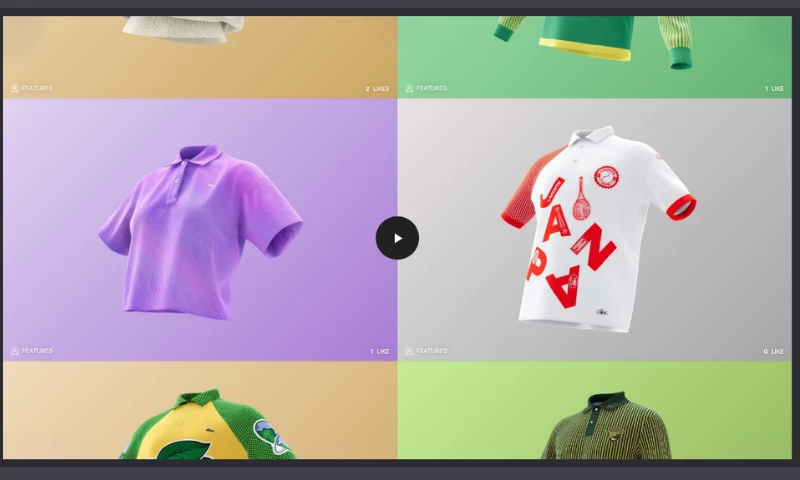The image size is (800, 480).
Task: Click Featured badge icon on purple tile
Action: (15, 351)
